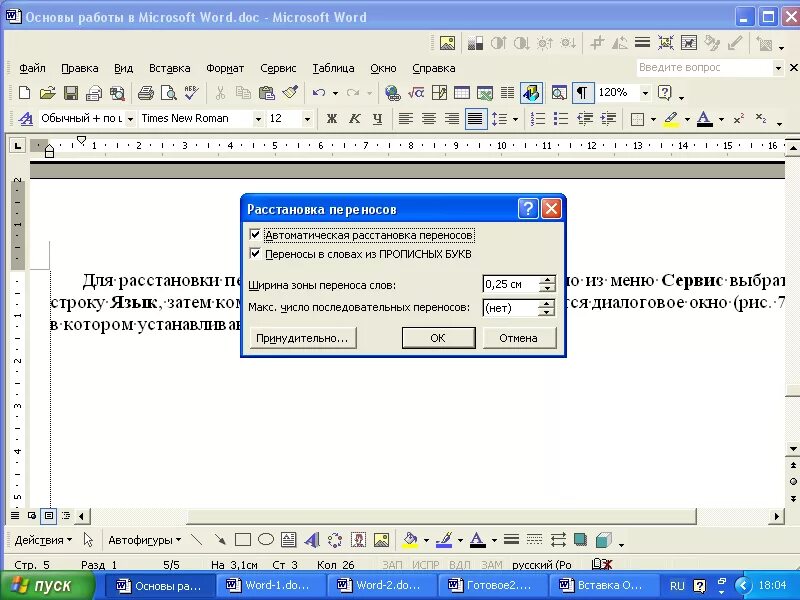
Task: Insert a table from the standard toolbar
Action: (x=462, y=93)
